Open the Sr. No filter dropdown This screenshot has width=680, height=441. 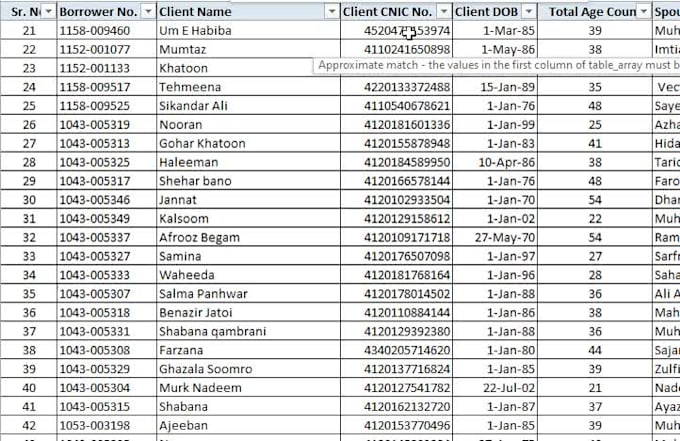(x=49, y=12)
